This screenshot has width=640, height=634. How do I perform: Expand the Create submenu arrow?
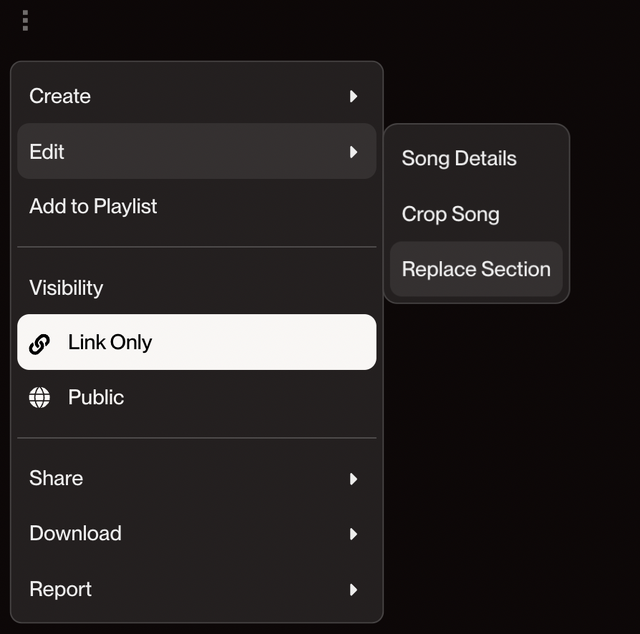(x=353, y=96)
